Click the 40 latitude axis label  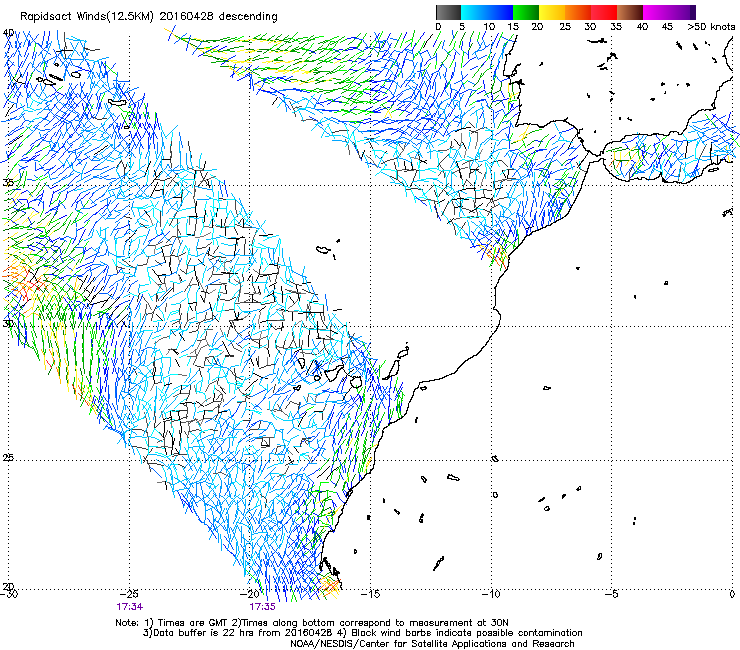(x=8, y=33)
